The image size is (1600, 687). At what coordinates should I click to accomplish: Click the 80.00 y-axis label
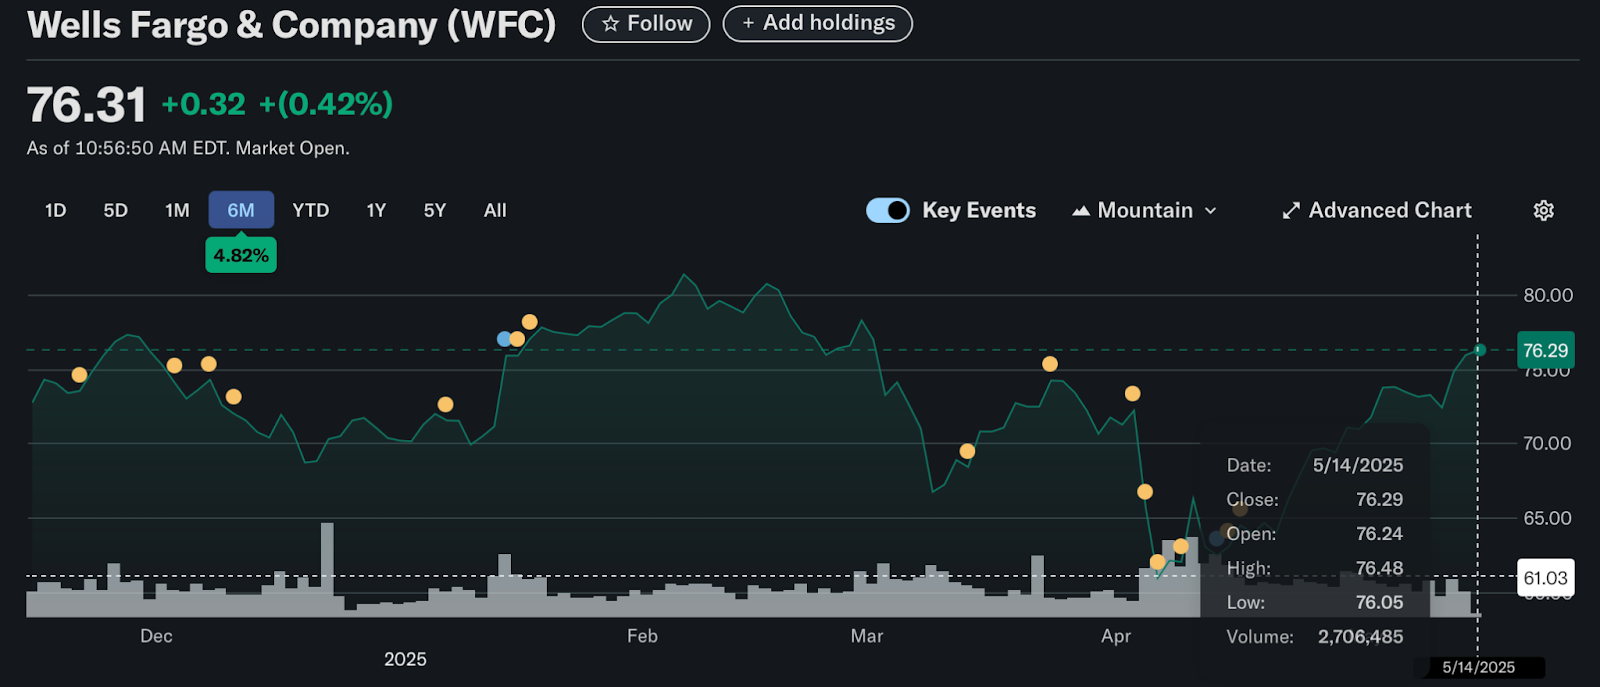point(1548,295)
